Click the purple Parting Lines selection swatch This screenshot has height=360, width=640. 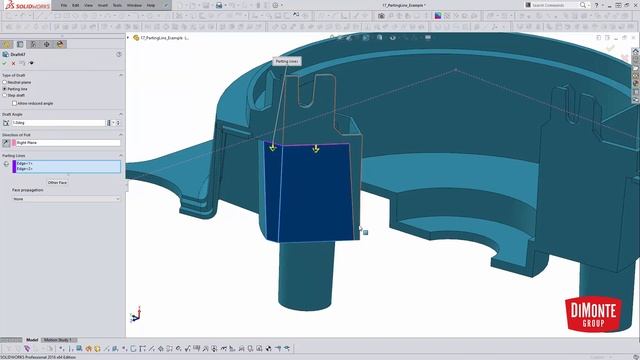(x=14, y=167)
